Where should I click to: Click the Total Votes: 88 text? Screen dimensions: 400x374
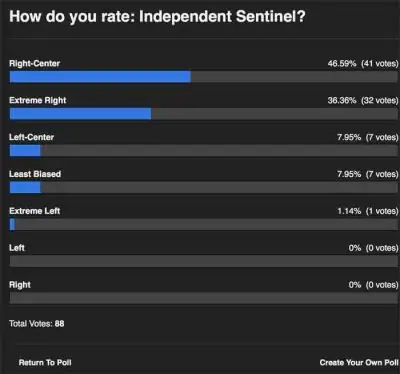[x=37, y=324]
